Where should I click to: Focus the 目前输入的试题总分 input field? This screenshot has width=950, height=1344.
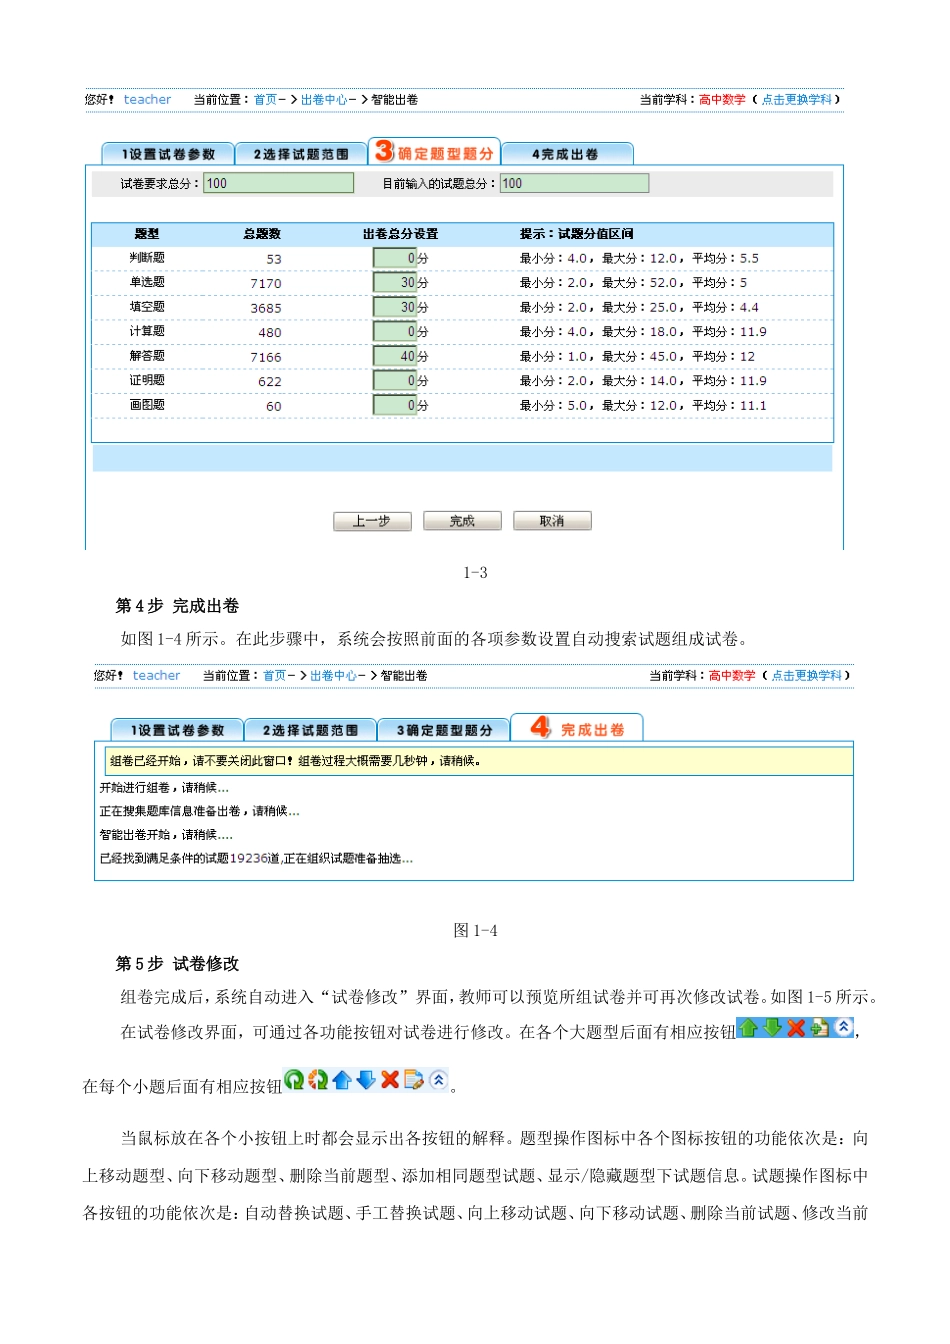tap(575, 183)
